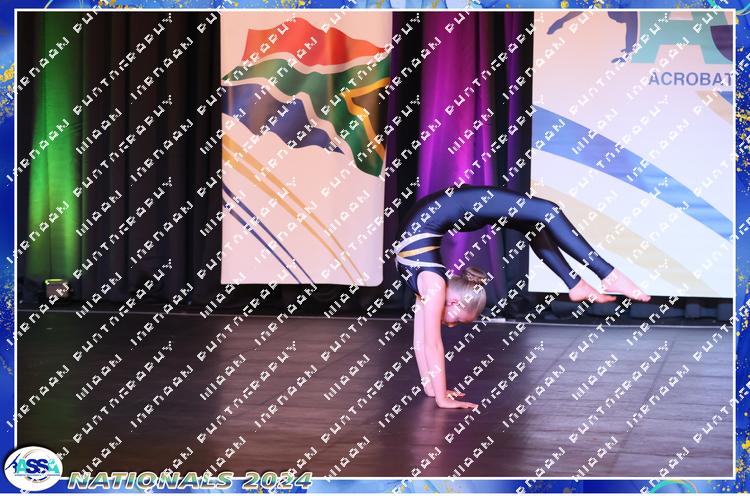The image size is (750, 500).
Task: Click the ASSA logo badge
Action: coord(33,468)
